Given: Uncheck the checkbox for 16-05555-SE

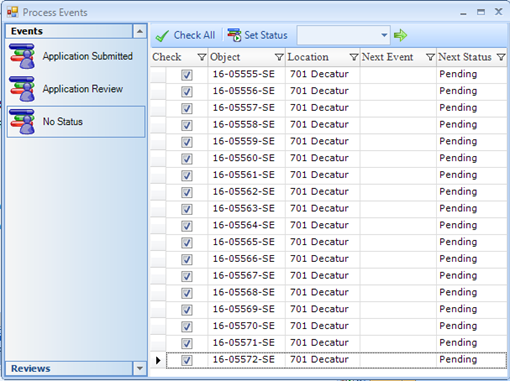Looking at the screenshot, I should (187, 75).
